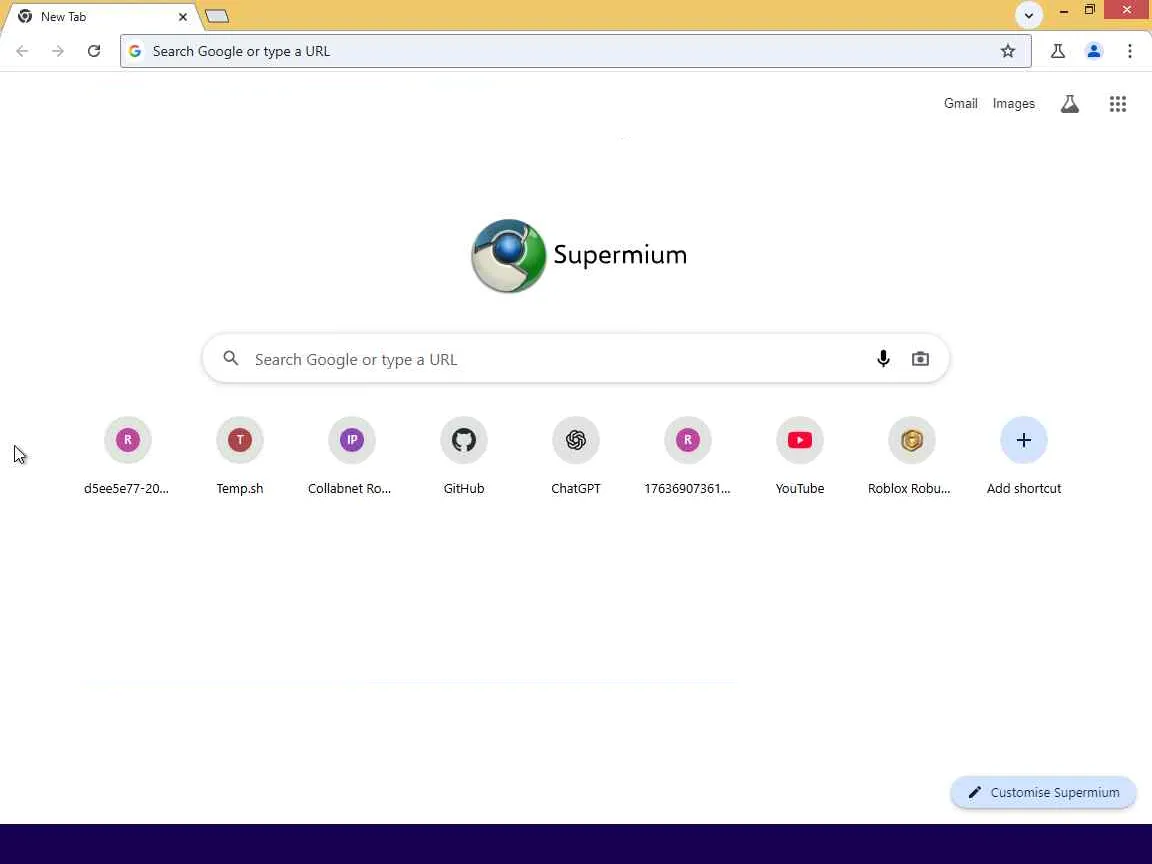Click Customise Supermium button
Viewport: 1152px width, 864px height.
click(x=1043, y=792)
